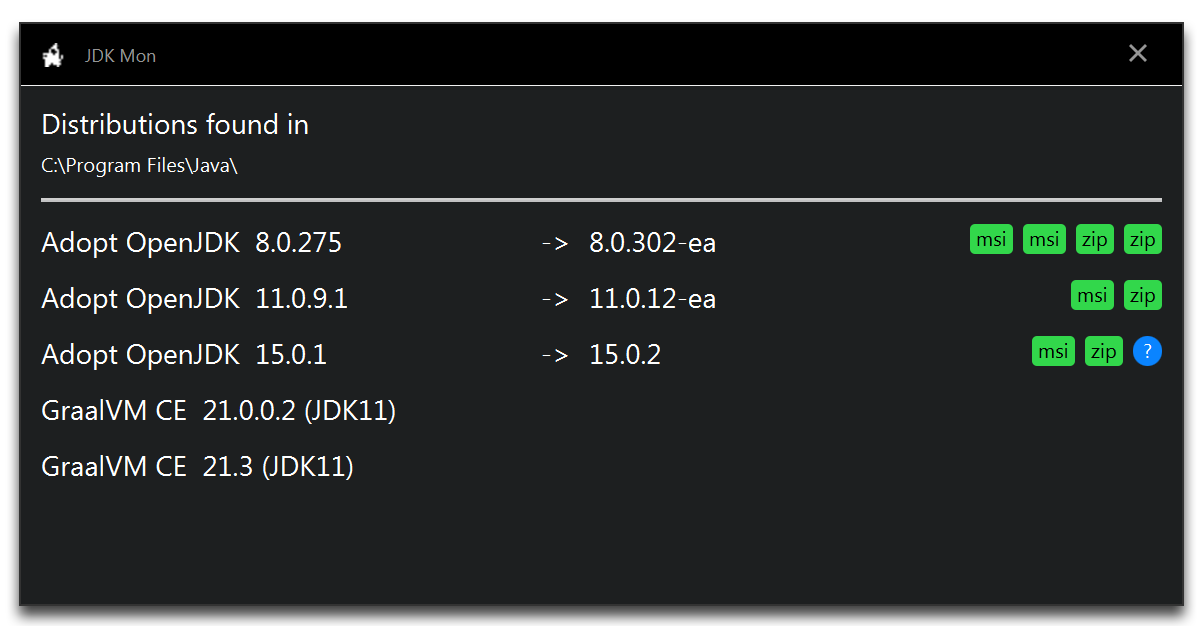Click the second msi badge for OpenJDK 8.0.275
The height and width of the screenshot is (627, 1197).
[x=1044, y=239]
